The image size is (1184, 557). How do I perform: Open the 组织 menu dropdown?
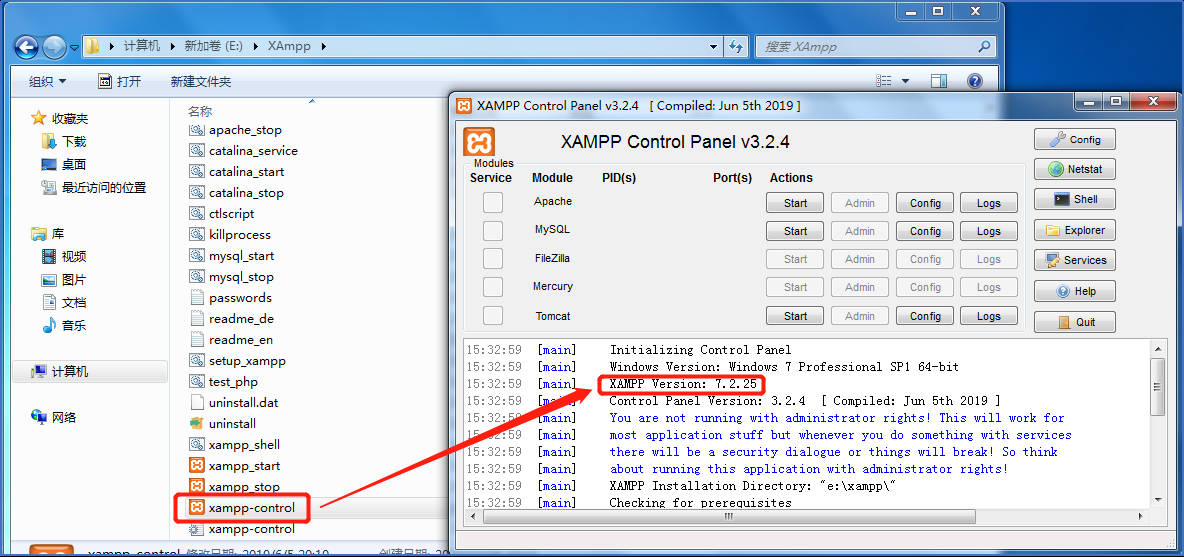48,82
